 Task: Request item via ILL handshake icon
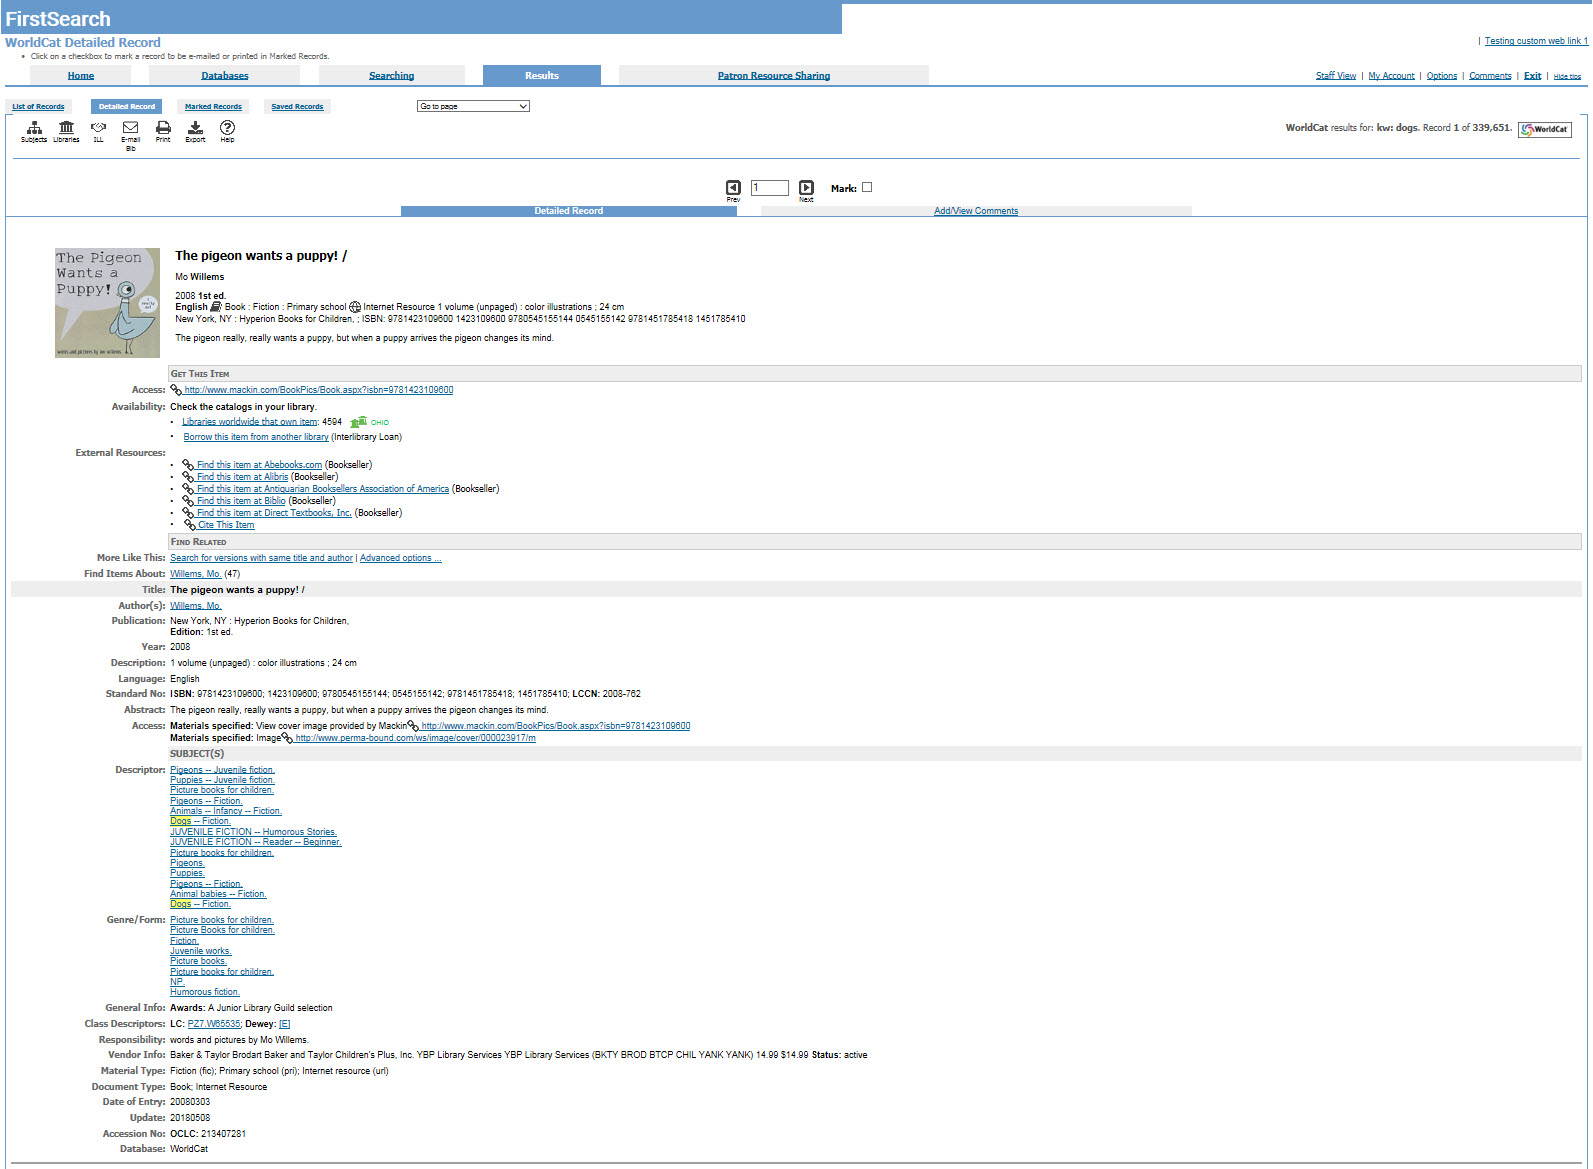(x=98, y=128)
